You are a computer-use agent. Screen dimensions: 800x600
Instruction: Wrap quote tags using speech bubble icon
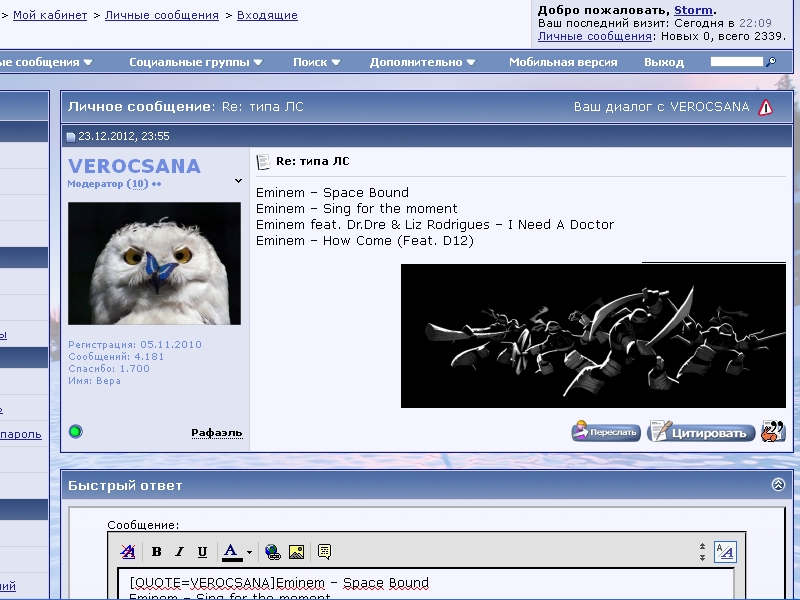click(x=324, y=552)
